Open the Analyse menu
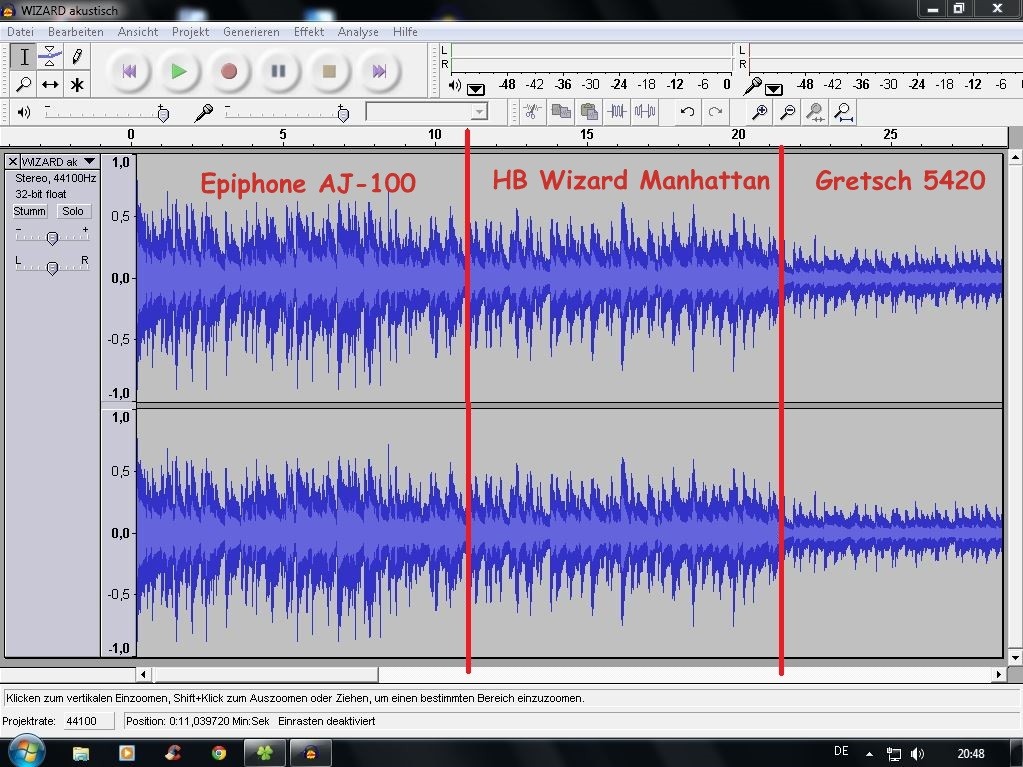1023x767 pixels. 358,31
